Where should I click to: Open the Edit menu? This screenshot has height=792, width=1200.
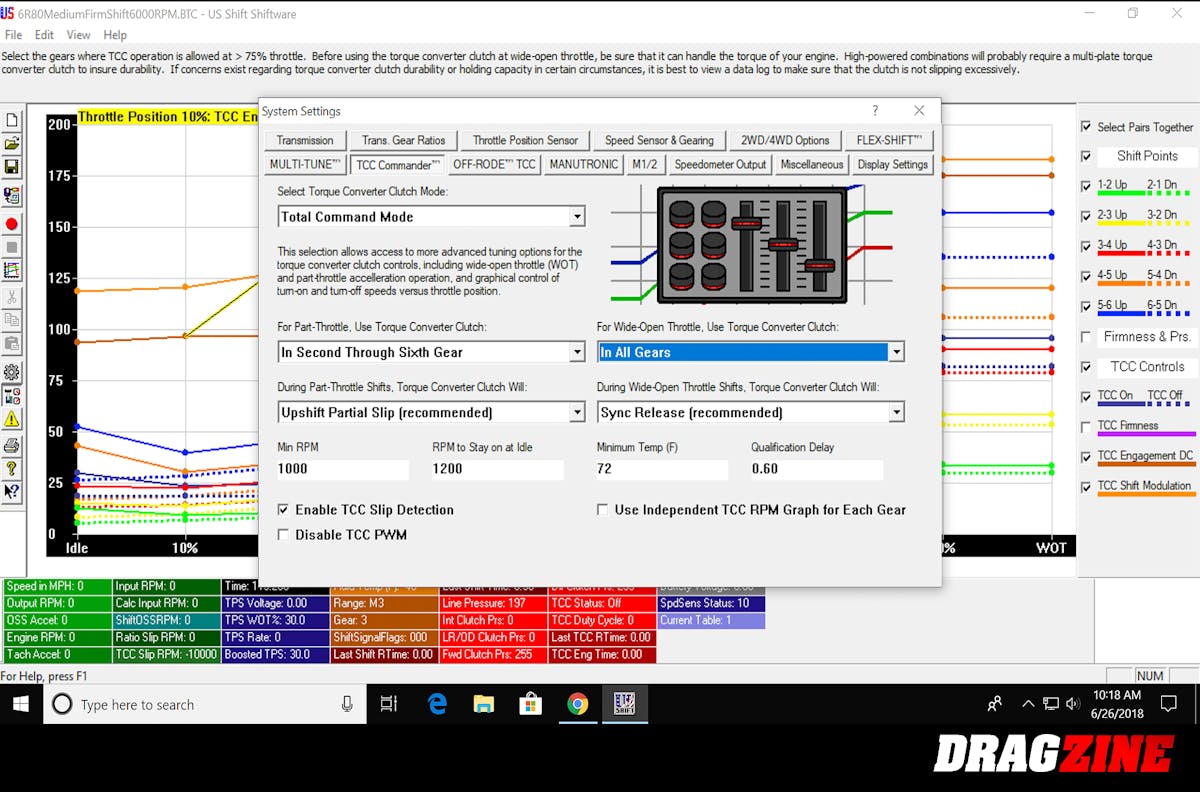[x=44, y=35]
